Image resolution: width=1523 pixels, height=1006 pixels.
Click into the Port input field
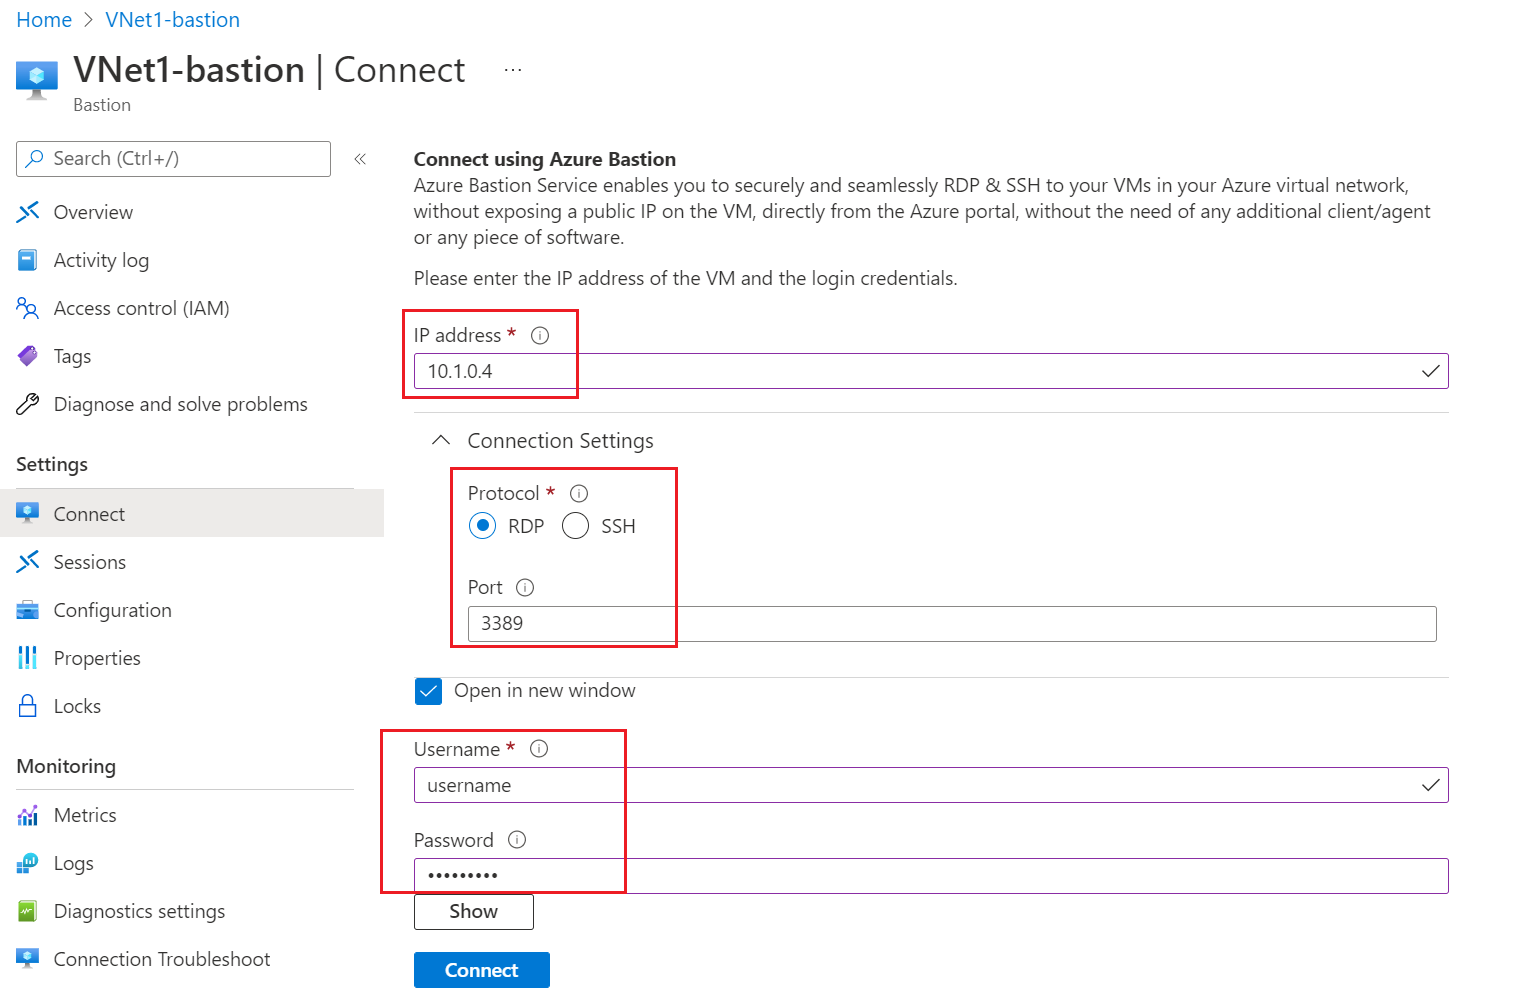click(950, 624)
